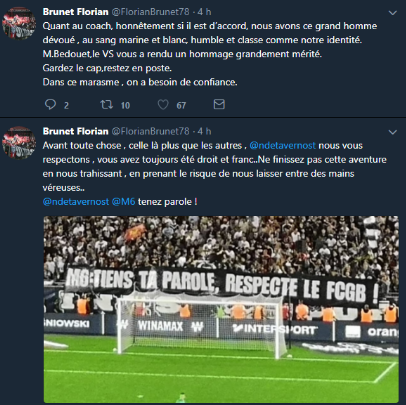Open Brunet Florian avatar on second tweet

(x=19, y=143)
